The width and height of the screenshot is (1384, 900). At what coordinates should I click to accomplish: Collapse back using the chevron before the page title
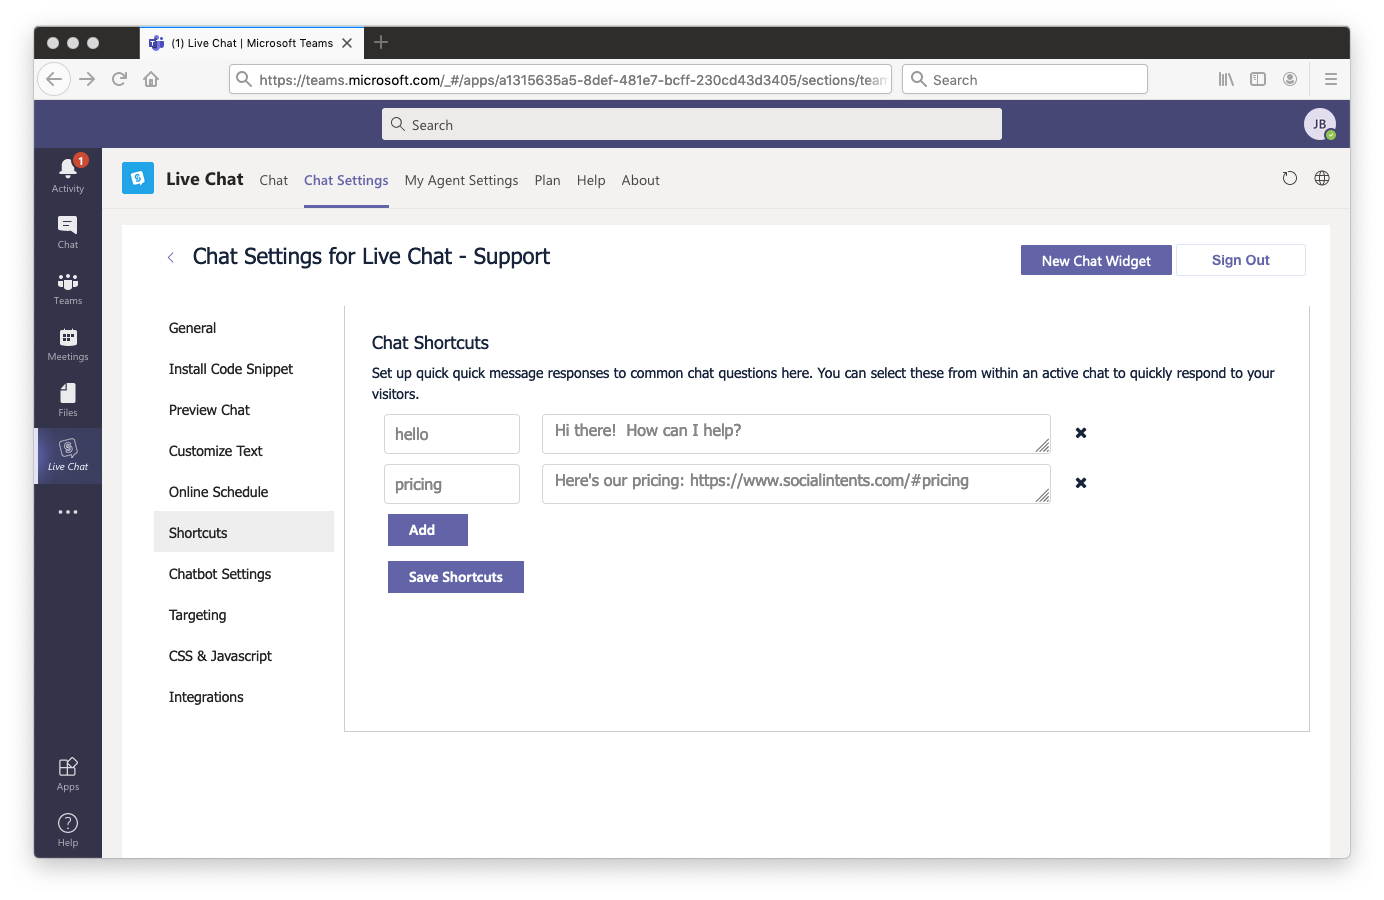tap(170, 257)
